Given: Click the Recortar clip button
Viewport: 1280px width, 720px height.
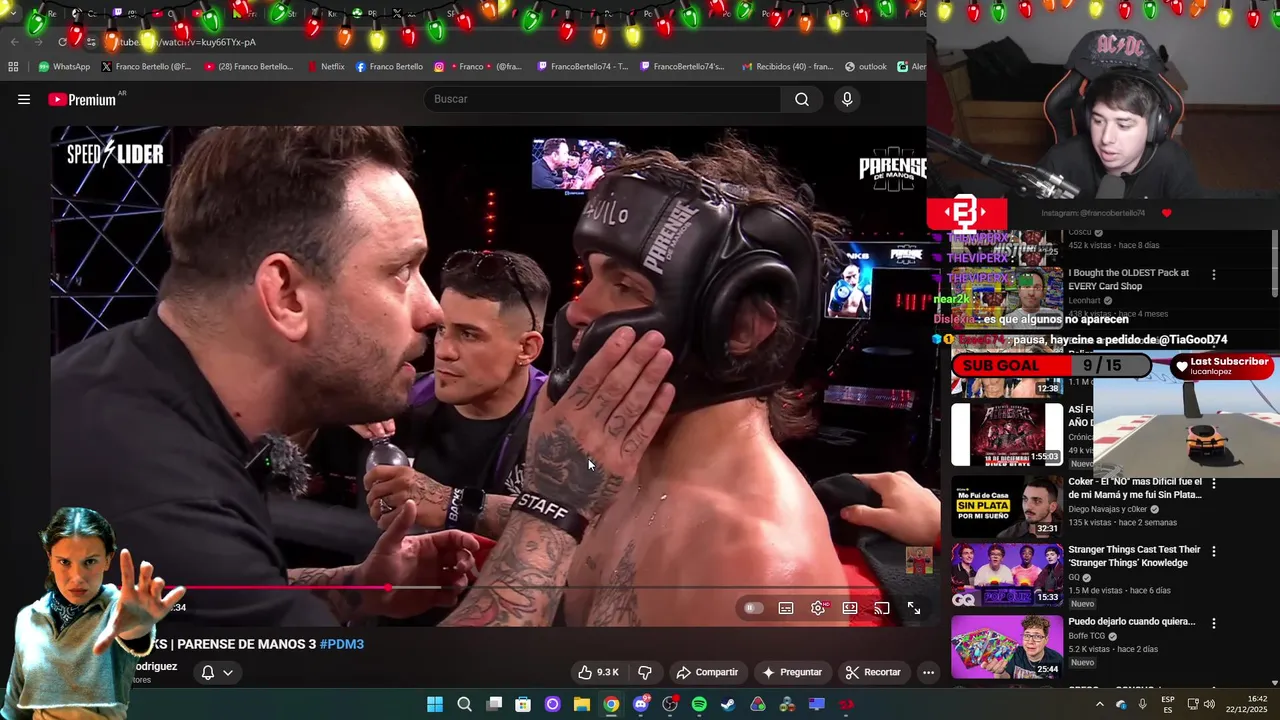Looking at the screenshot, I should 873,672.
